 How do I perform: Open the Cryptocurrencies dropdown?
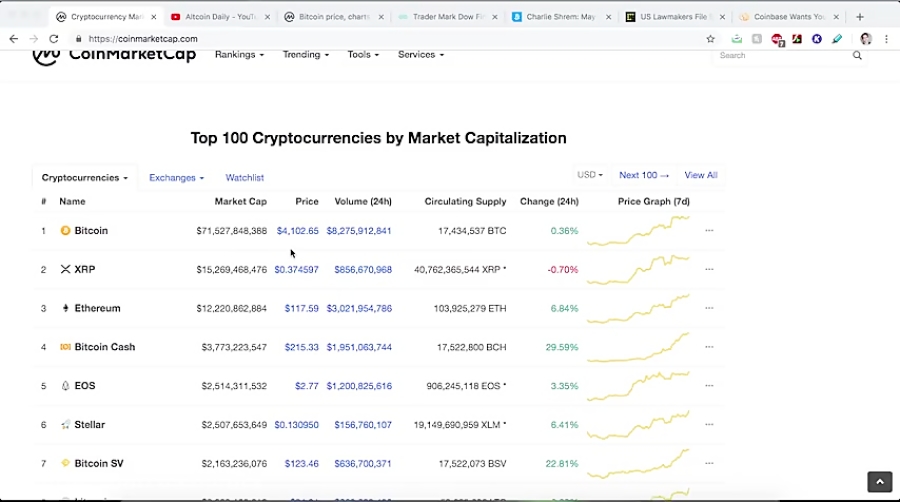click(84, 178)
